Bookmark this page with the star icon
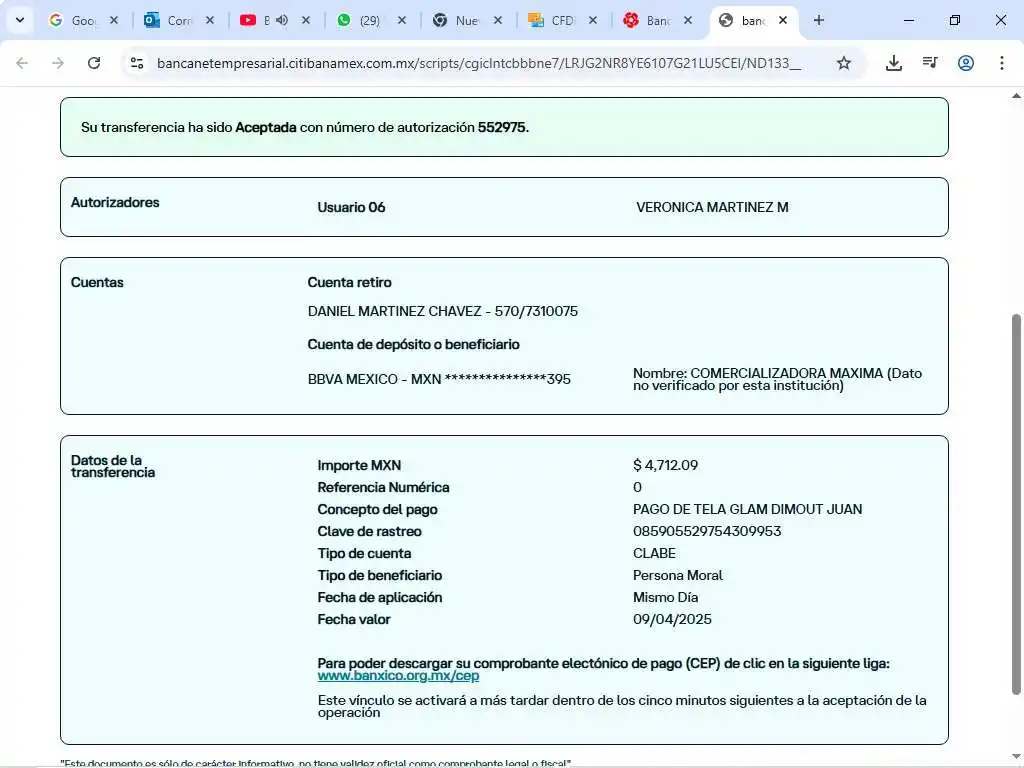 click(x=844, y=63)
